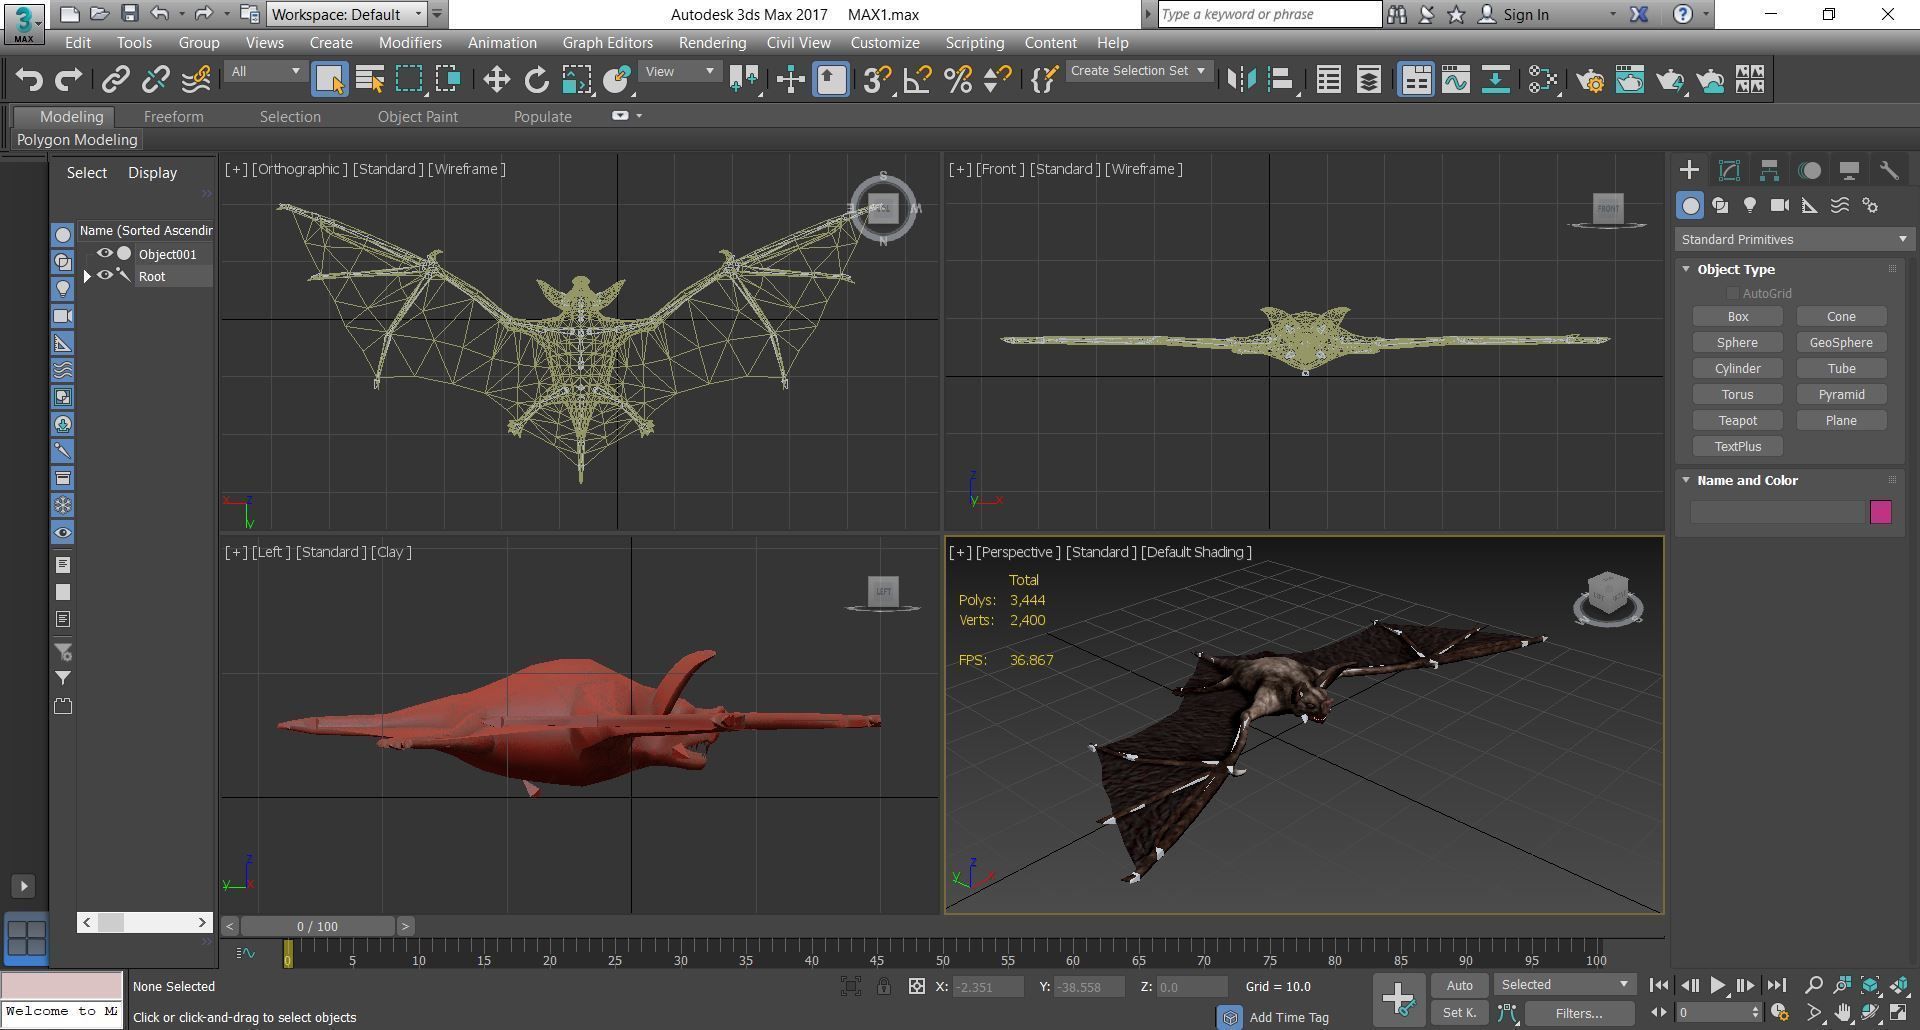
Task: Open the Modify panel tab icon
Action: click(x=1729, y=170)
